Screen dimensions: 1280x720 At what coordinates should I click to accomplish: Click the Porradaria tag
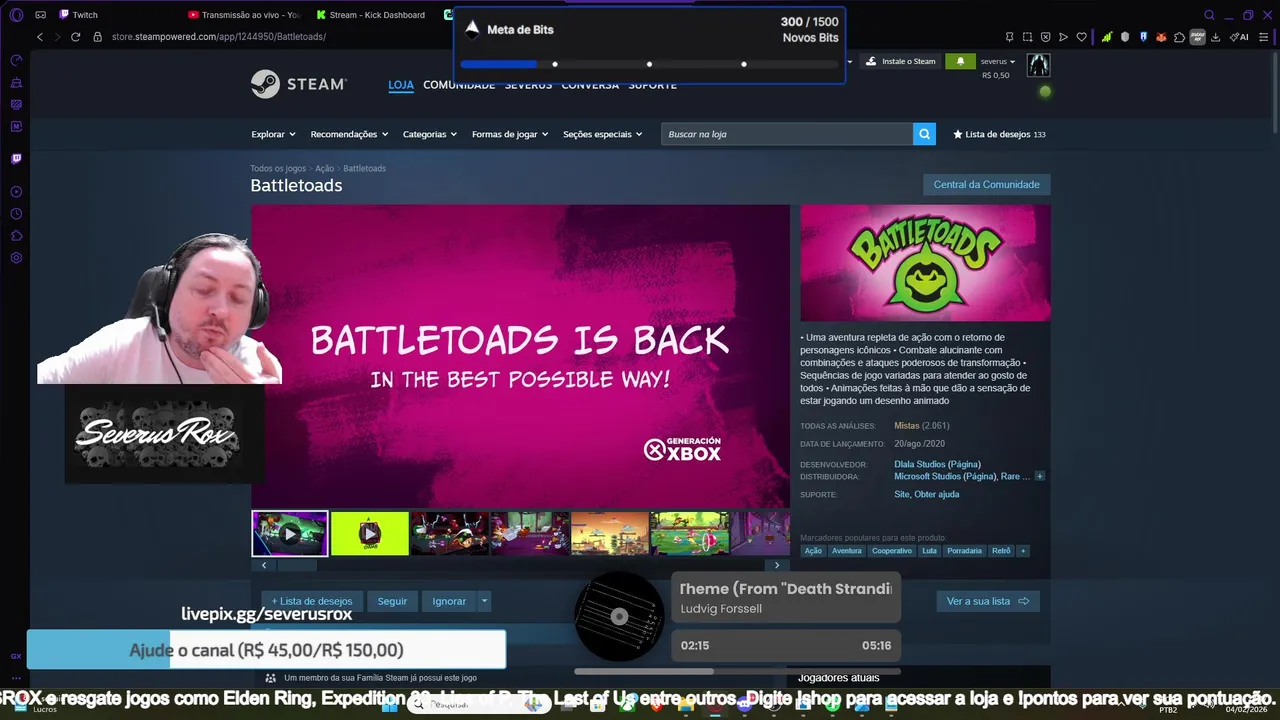click(x=964, y=551)
